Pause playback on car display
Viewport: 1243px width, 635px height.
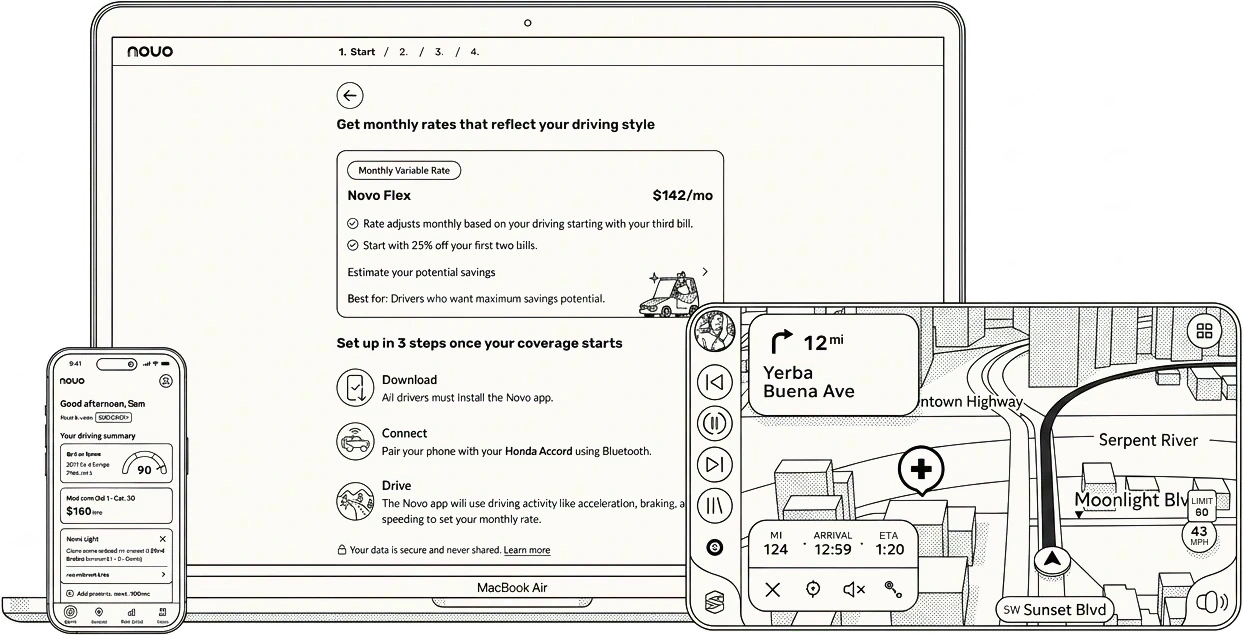(x=714, y=423)
